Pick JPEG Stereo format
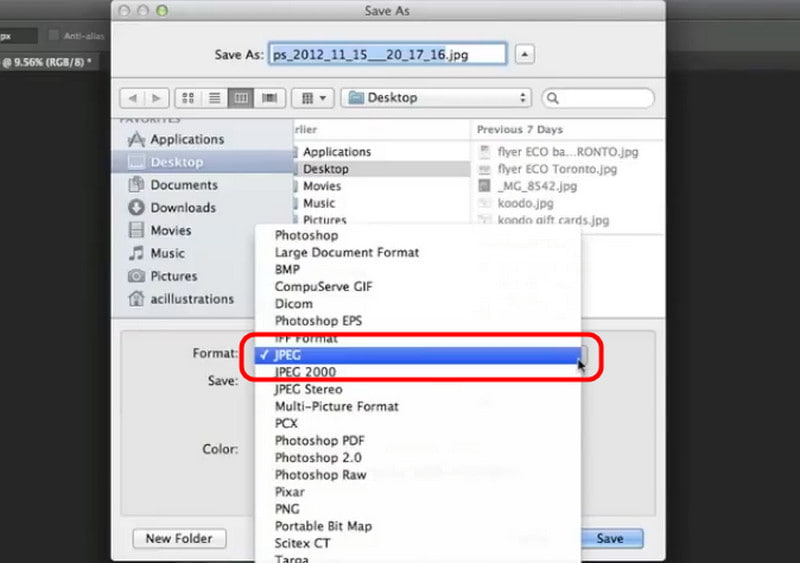 [417, 389]
